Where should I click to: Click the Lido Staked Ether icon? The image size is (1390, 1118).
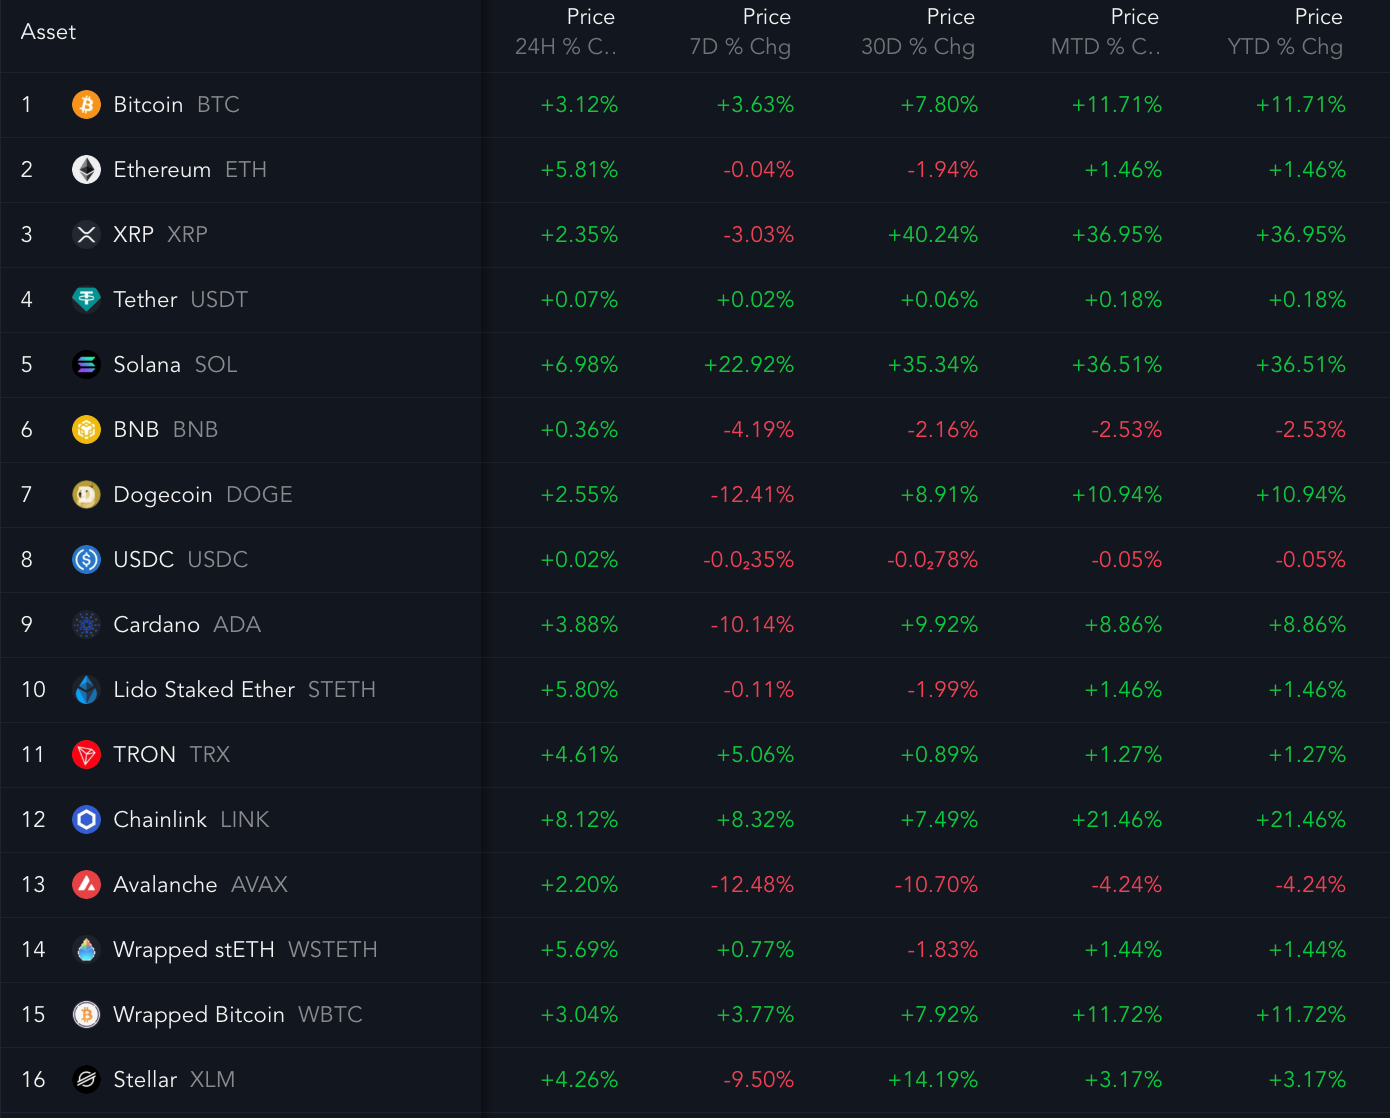(87, 690)
